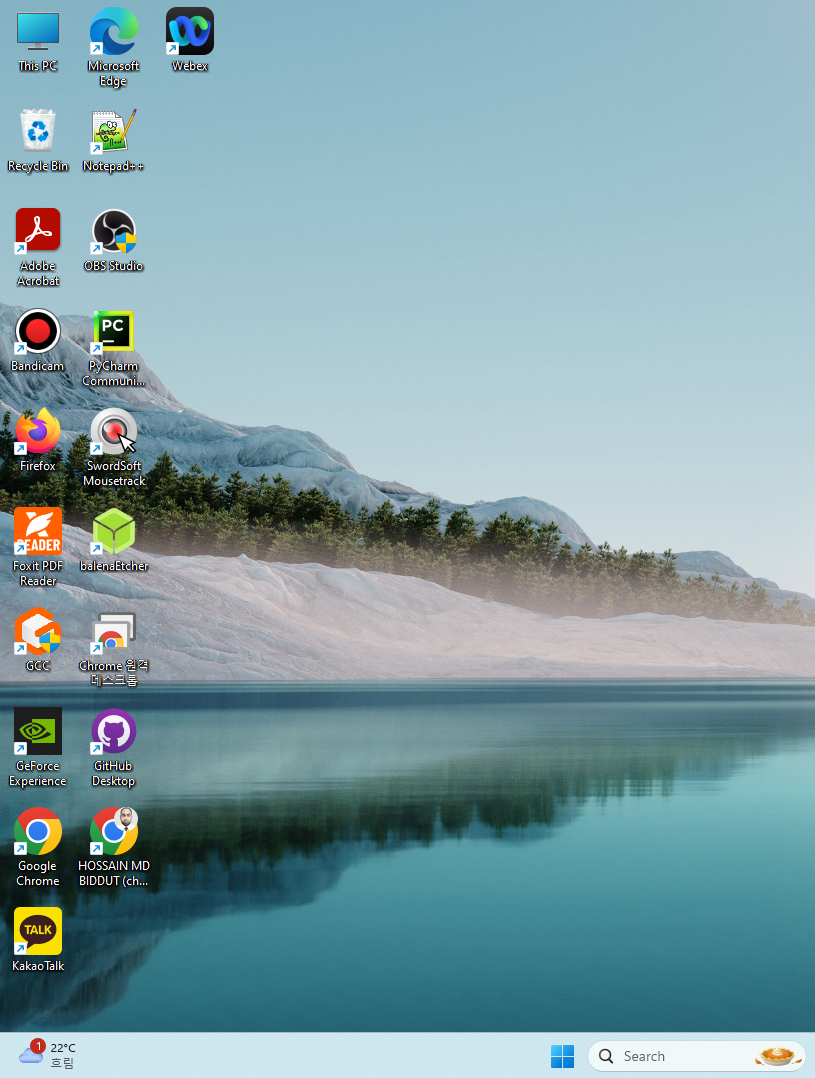Open the Windows Start menu button

pyautogui.click(x=562, y=1056)
